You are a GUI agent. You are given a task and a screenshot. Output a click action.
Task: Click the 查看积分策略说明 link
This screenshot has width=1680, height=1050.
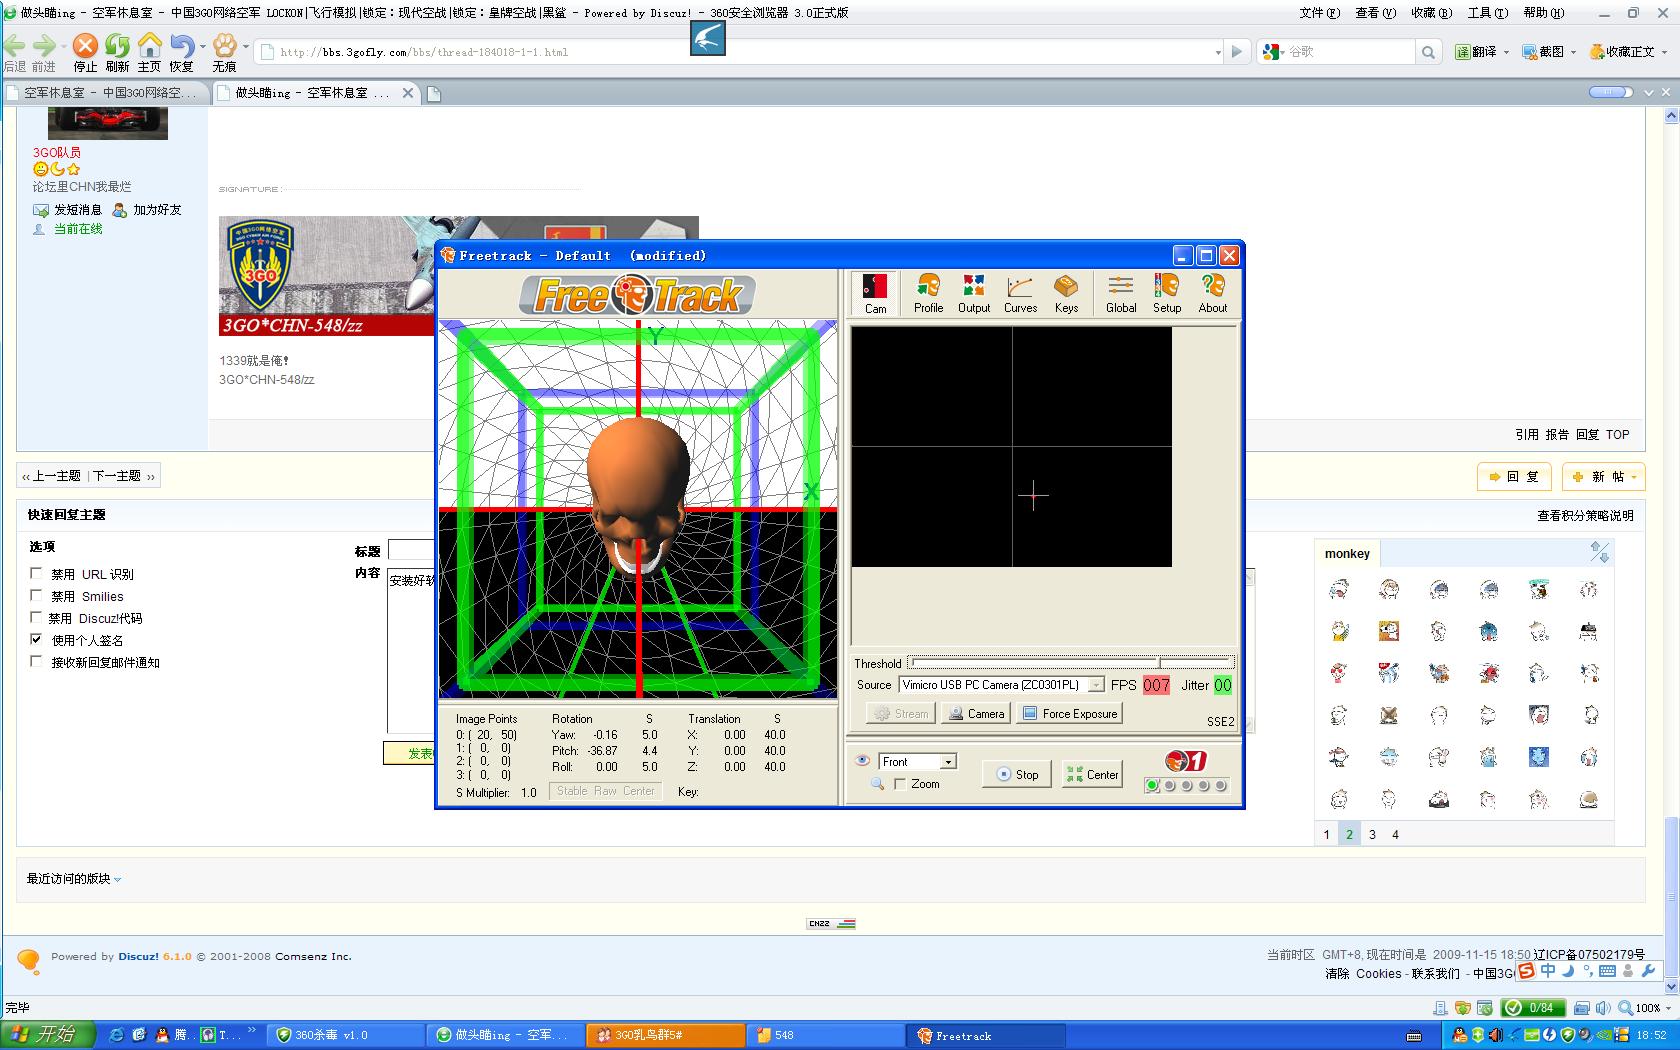1585,516
